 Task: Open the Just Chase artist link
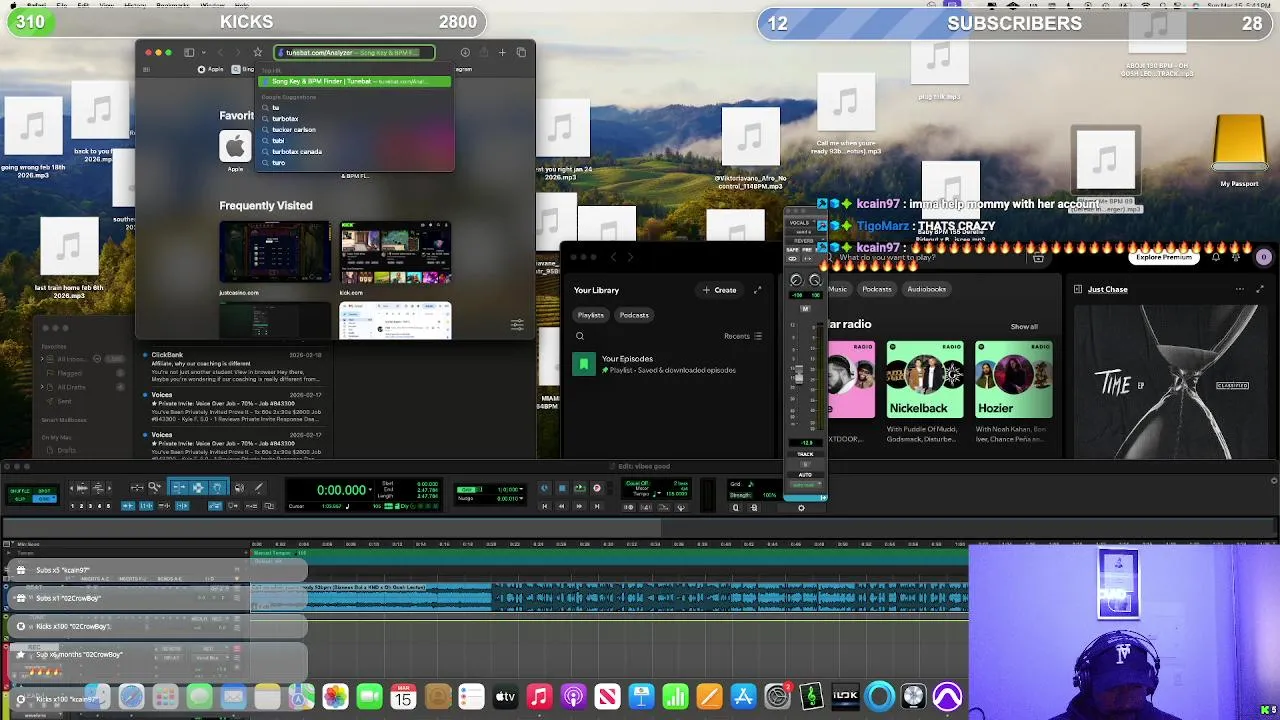(1107, 289)
